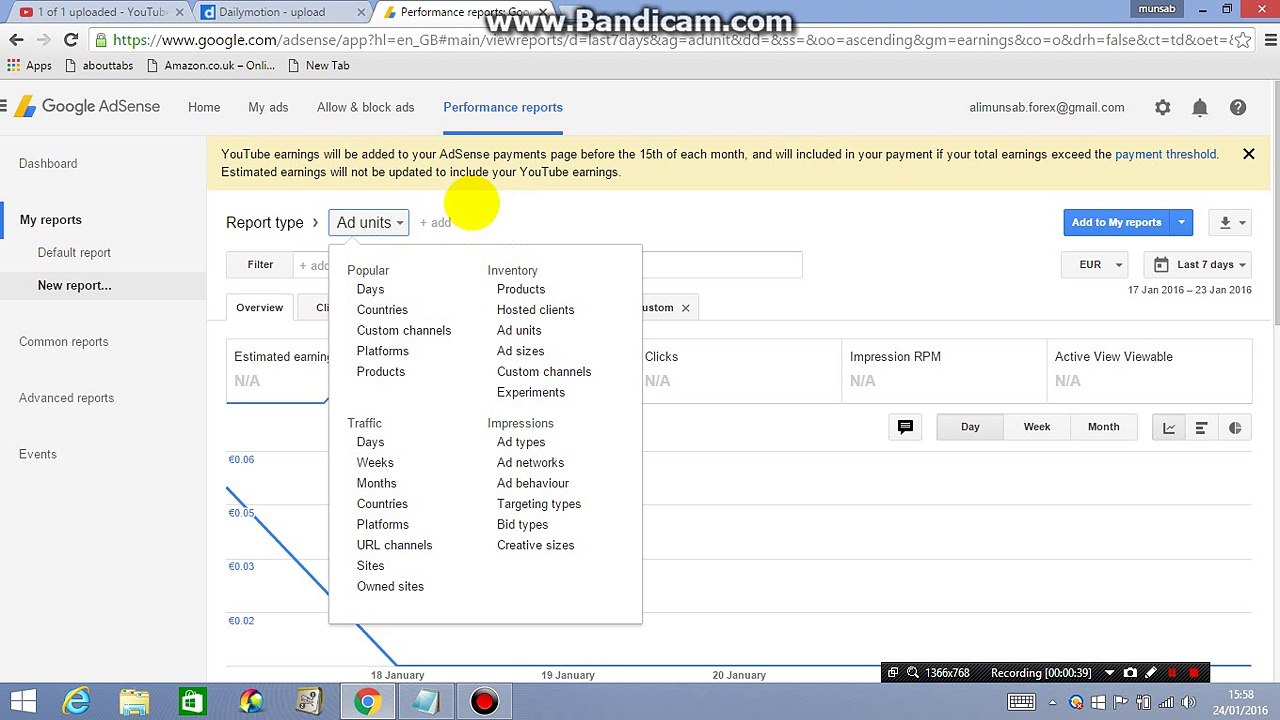This screenshot has height=720, width=1280.
Task: Choose Owned sites under Traffic
Action: click(390, 587)
